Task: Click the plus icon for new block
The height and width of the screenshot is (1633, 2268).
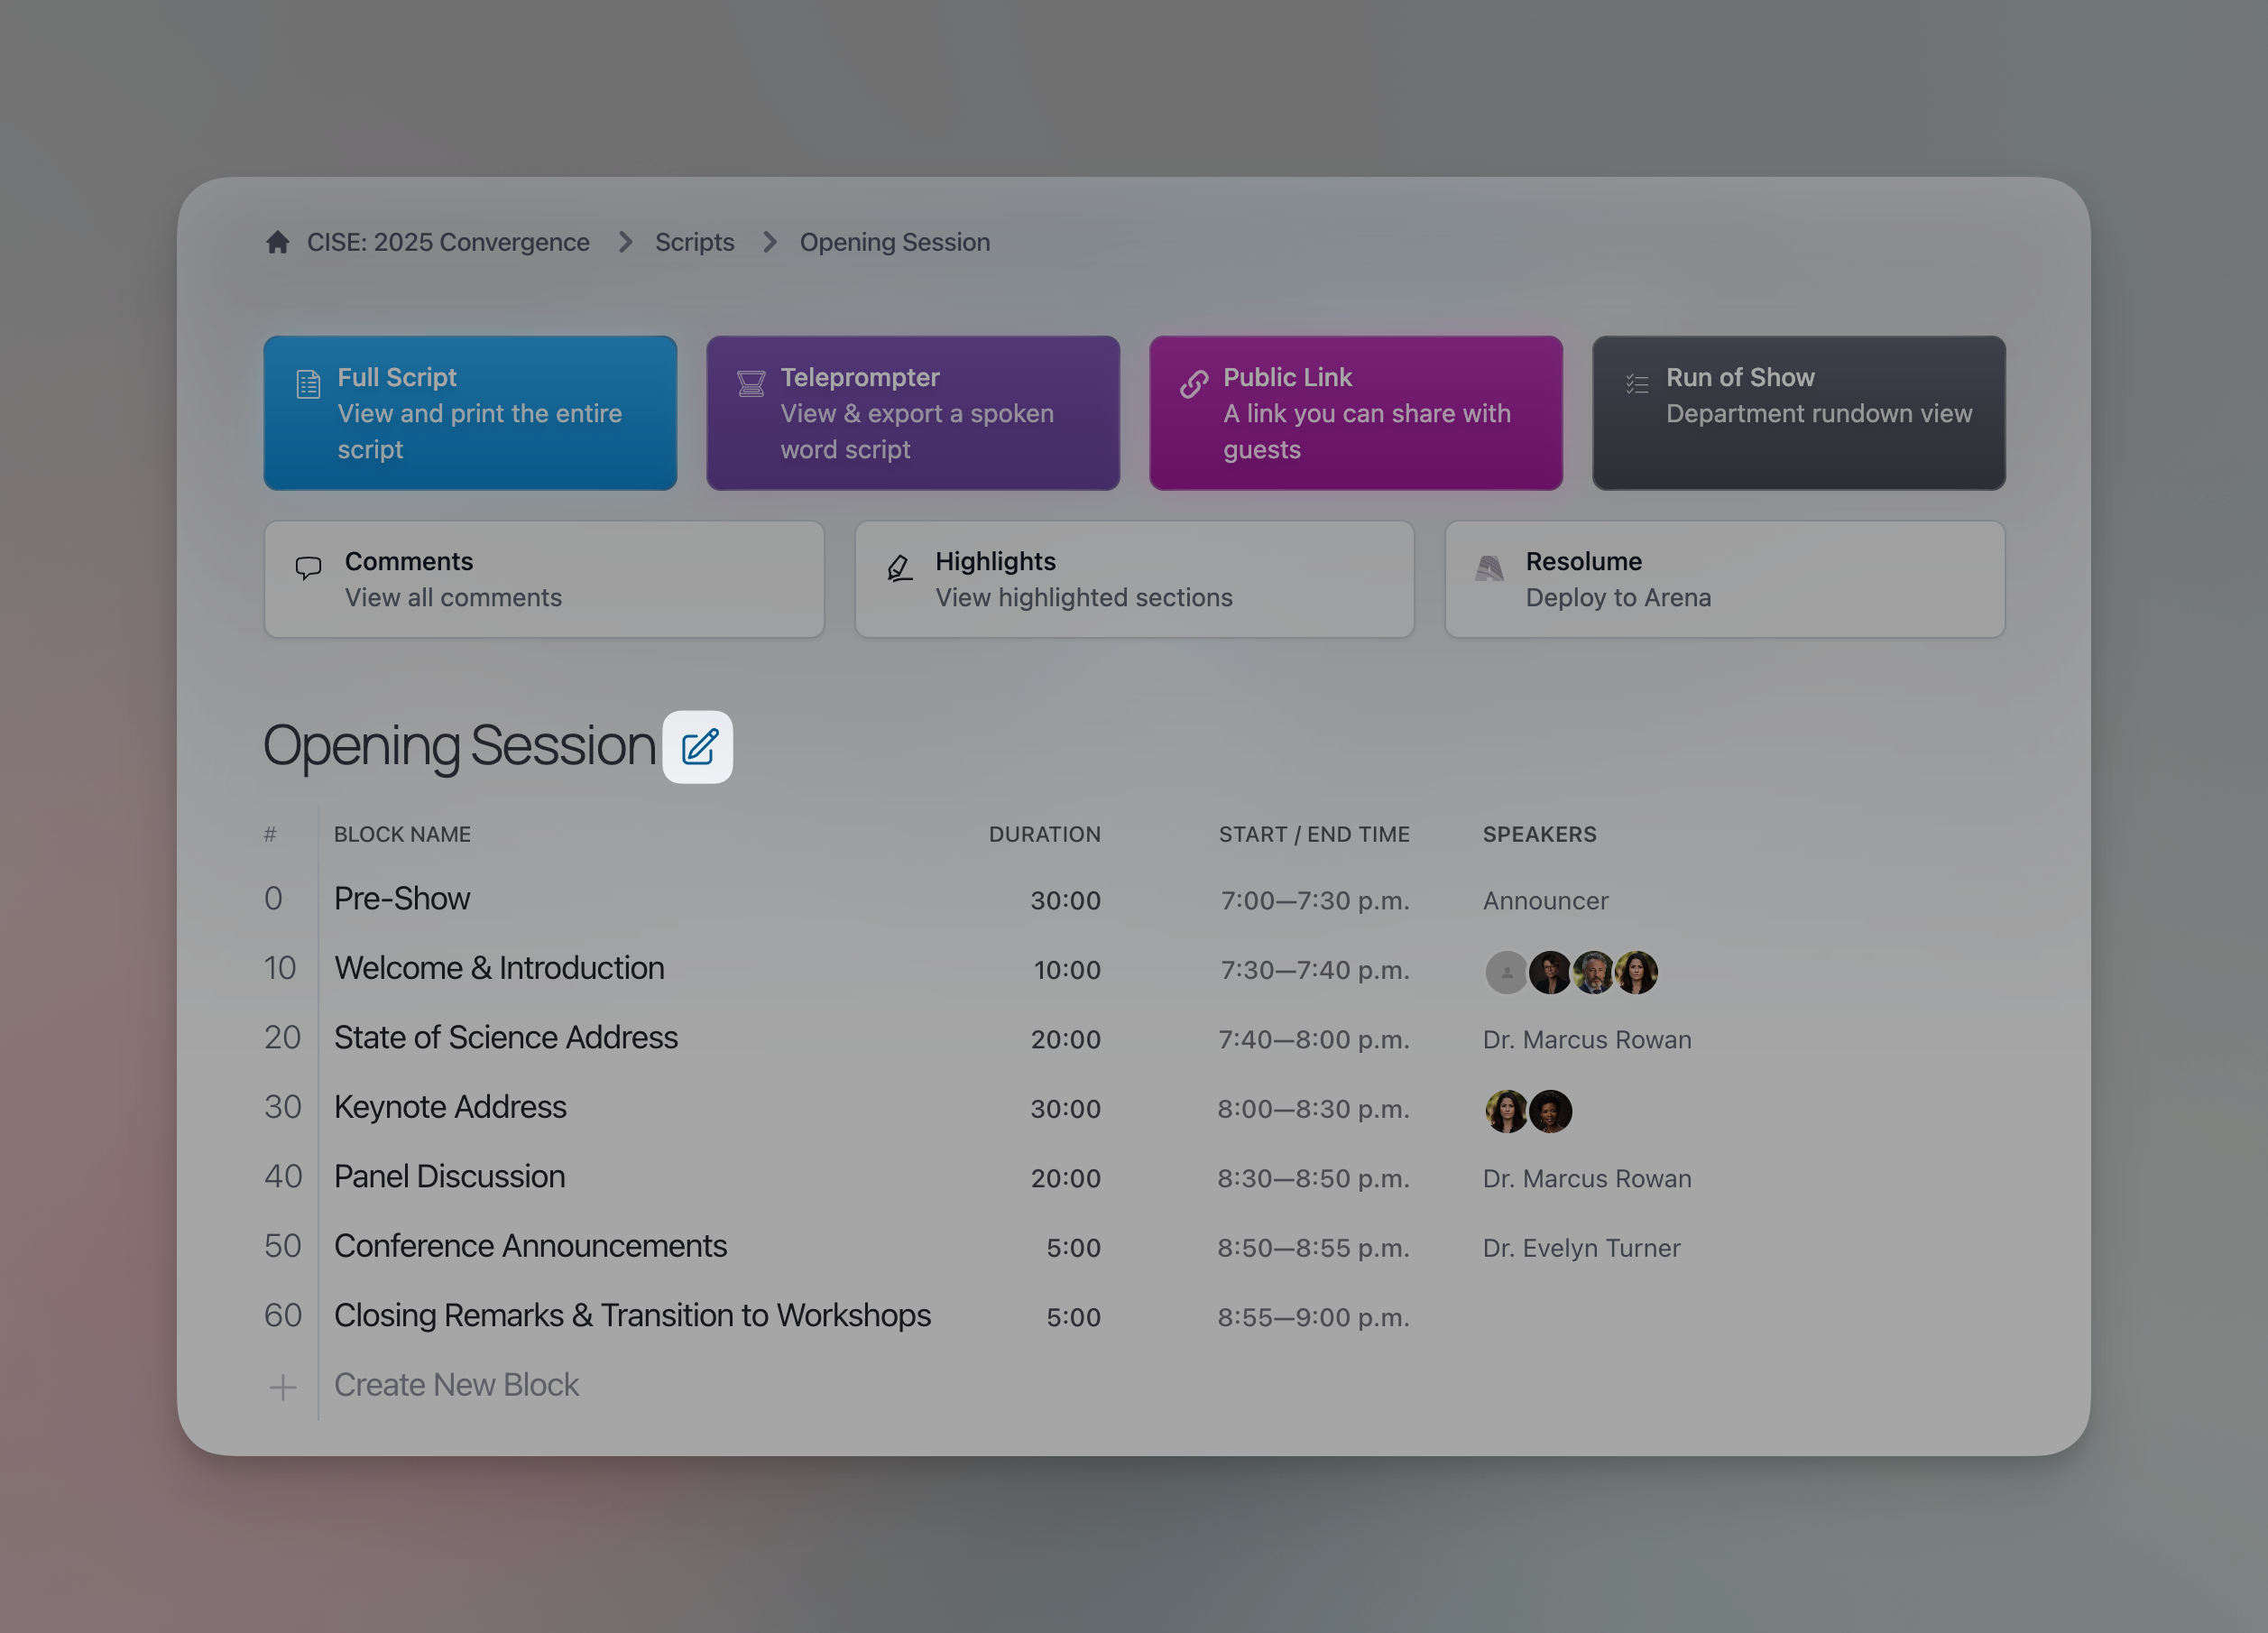Action: 283,1387
